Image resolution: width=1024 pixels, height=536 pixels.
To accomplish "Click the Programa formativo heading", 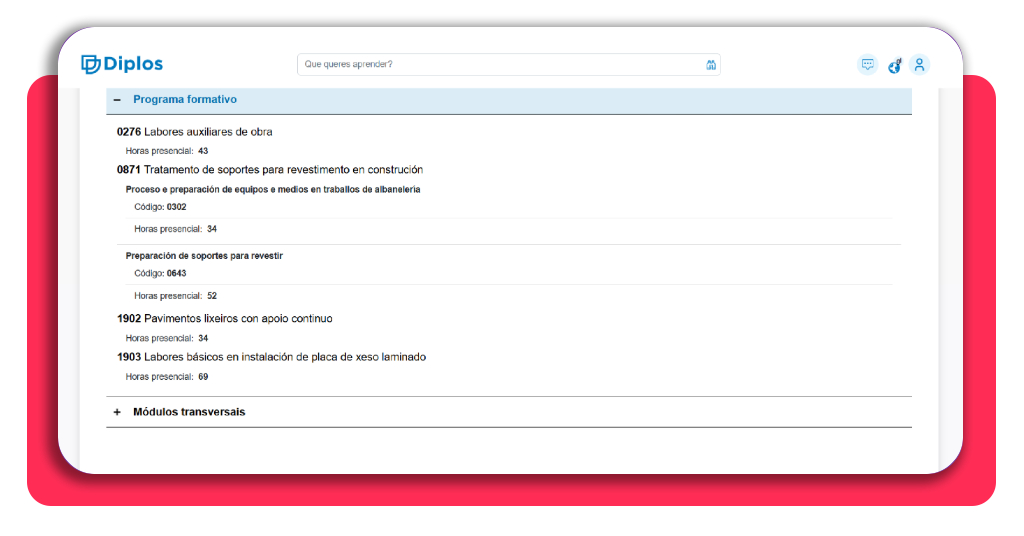I will click(185, 99).
